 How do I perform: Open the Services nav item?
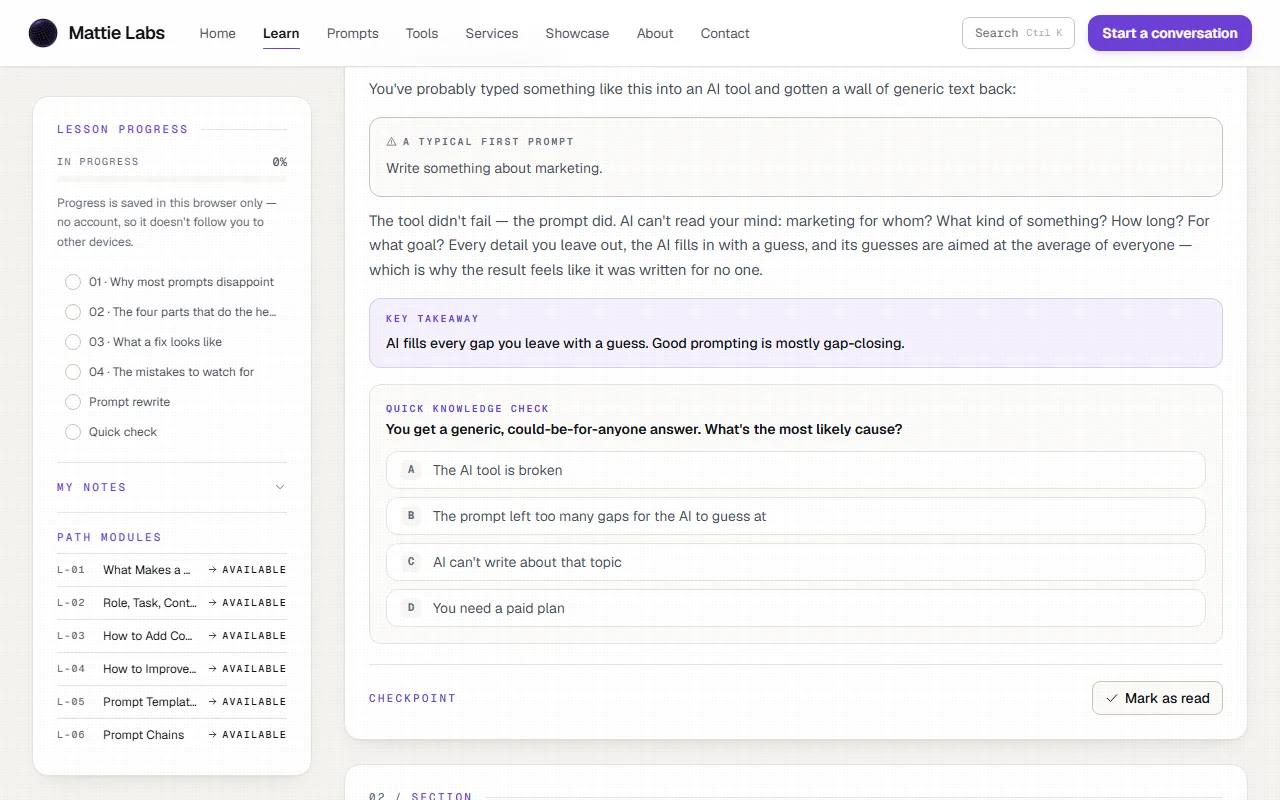click(492, 33)
